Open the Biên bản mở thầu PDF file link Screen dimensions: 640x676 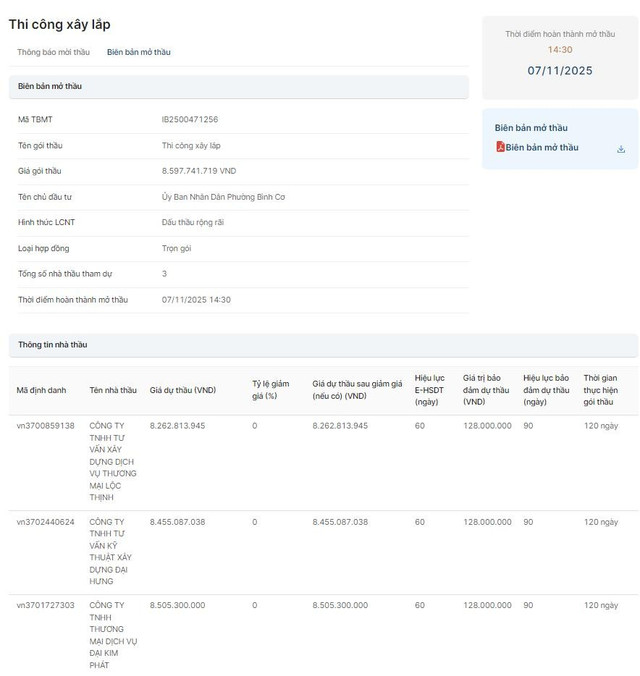542,148
